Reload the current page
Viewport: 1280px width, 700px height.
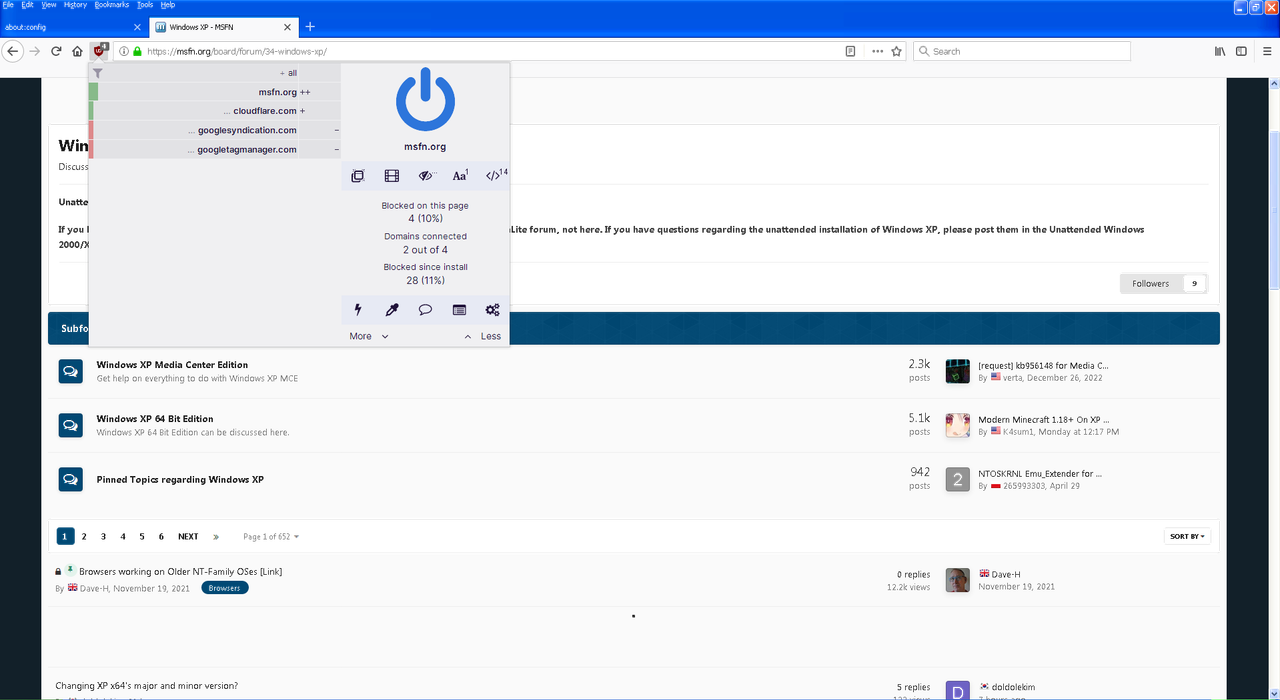(56, 51)
